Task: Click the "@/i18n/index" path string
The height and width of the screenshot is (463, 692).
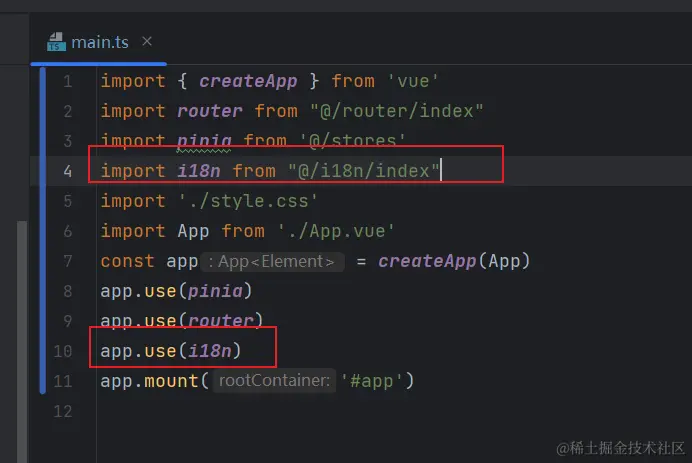Action: tap(364, 171)
